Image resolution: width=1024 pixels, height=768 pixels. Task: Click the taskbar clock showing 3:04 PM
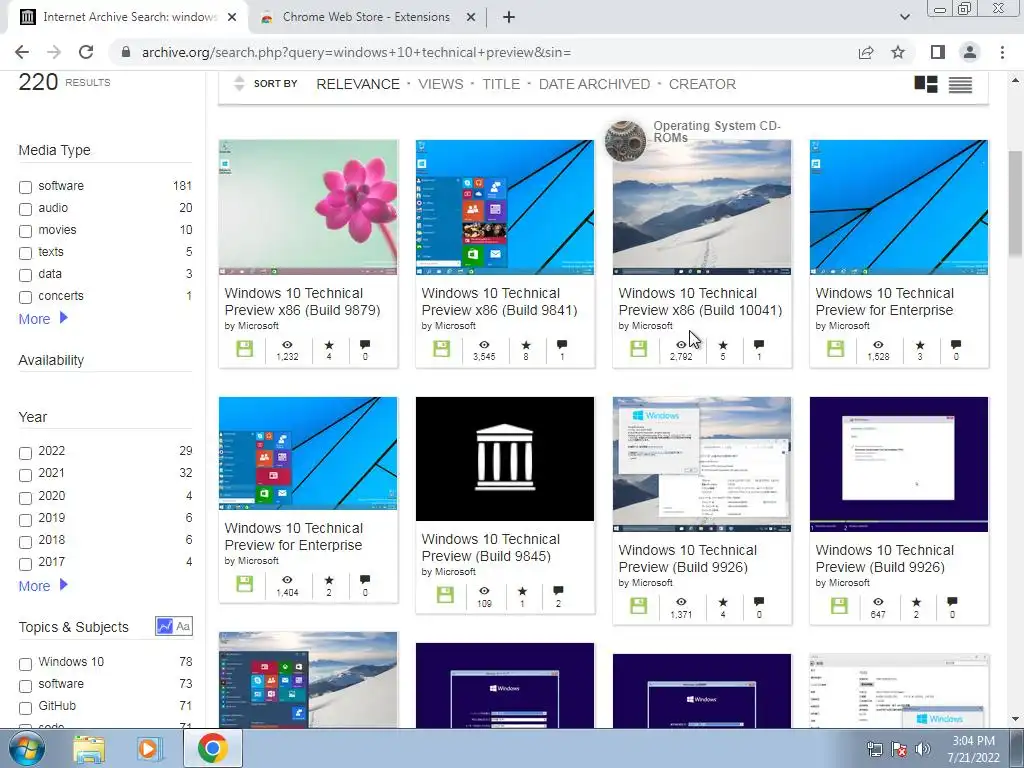pyautogui.click(x=973, y=749)
